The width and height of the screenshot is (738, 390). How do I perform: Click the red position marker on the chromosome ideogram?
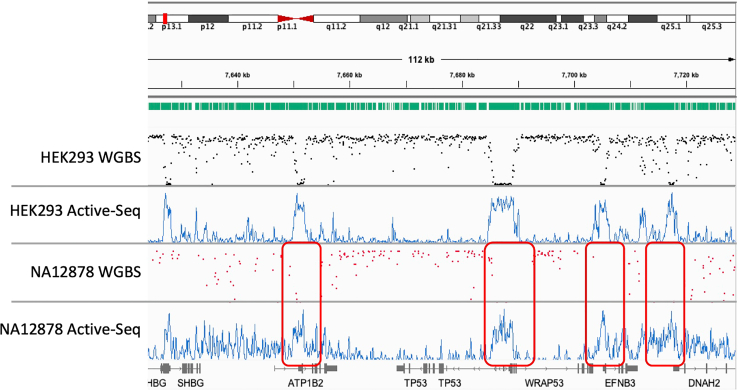click(165, 18)
